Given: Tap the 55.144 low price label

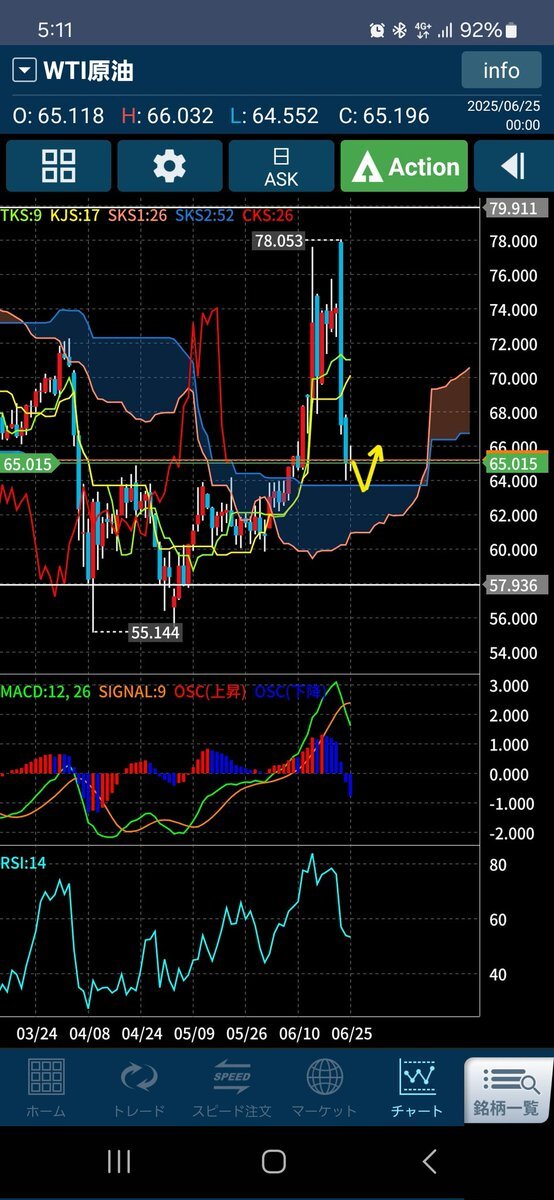Looking at the screenshot, I should [x=155, y=631].
